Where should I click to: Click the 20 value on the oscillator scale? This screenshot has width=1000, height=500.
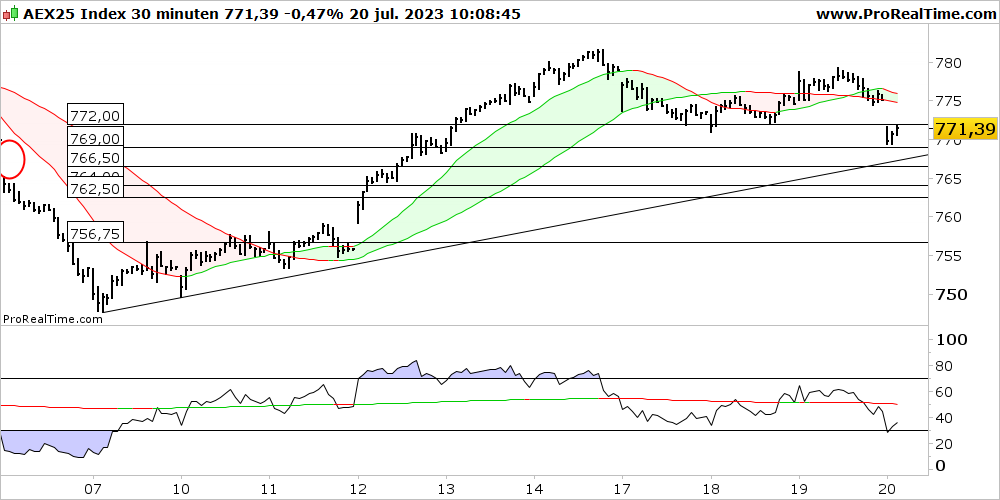pos(945,443)
